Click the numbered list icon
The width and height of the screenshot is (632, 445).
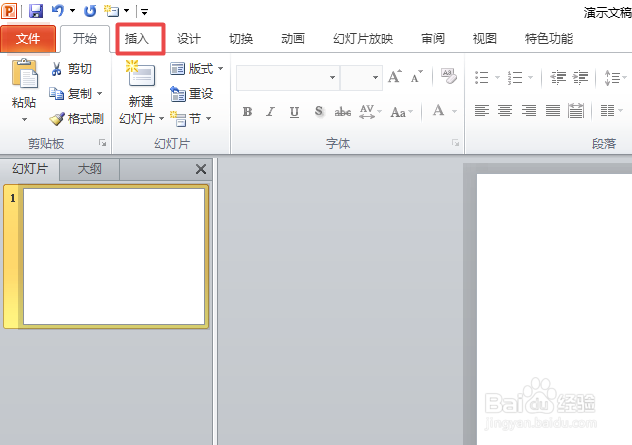(515, 77)
